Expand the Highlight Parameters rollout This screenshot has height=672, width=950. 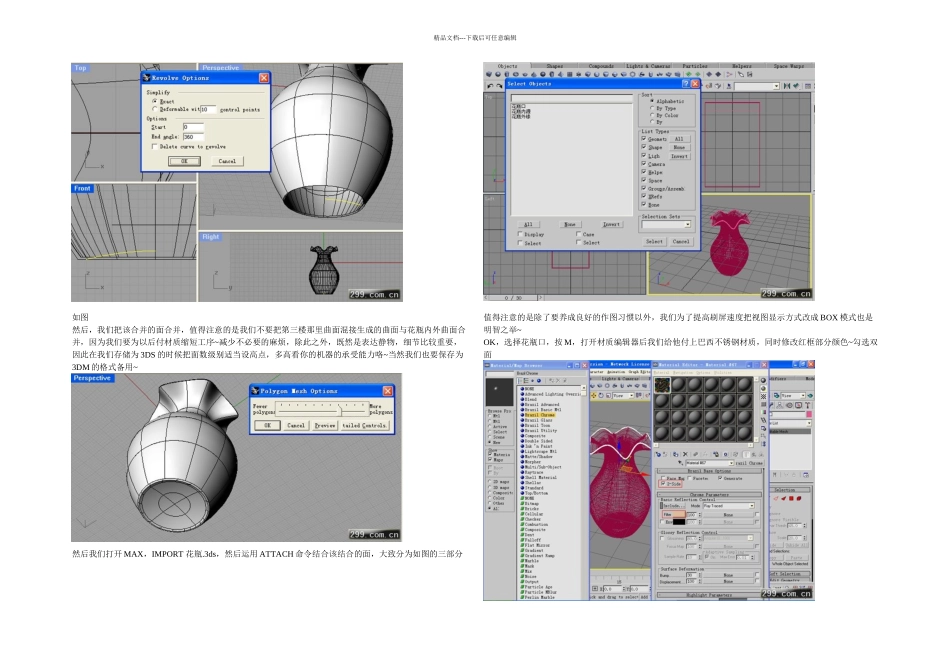click(708, 596)
